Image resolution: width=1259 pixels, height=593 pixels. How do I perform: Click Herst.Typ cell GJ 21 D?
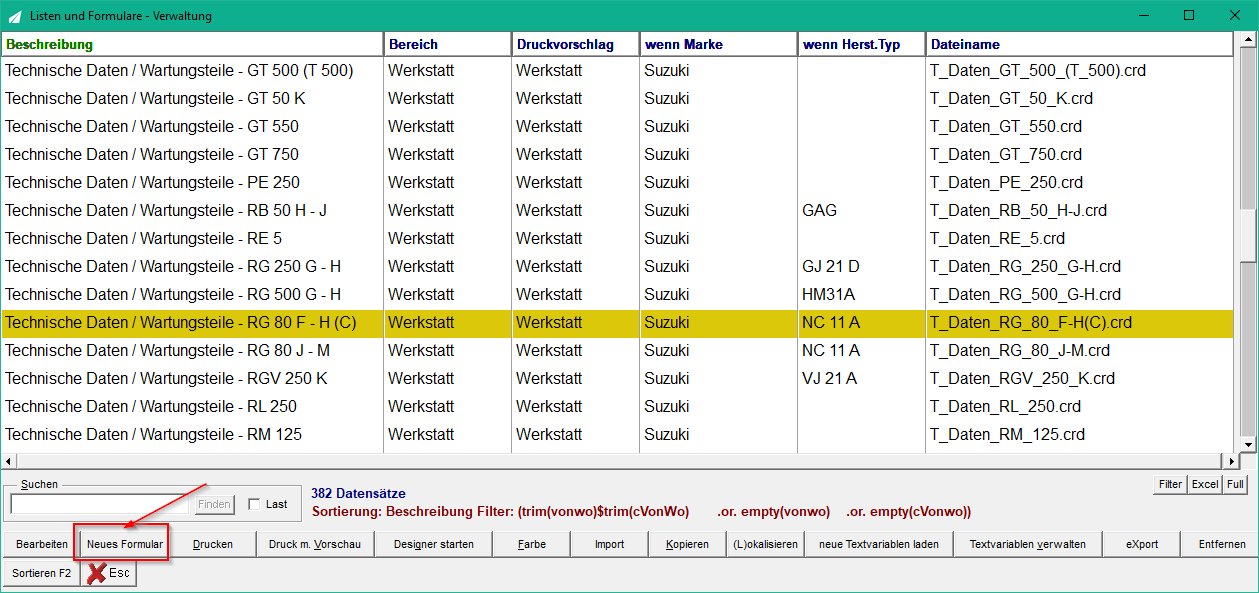[x=830, y=266]
